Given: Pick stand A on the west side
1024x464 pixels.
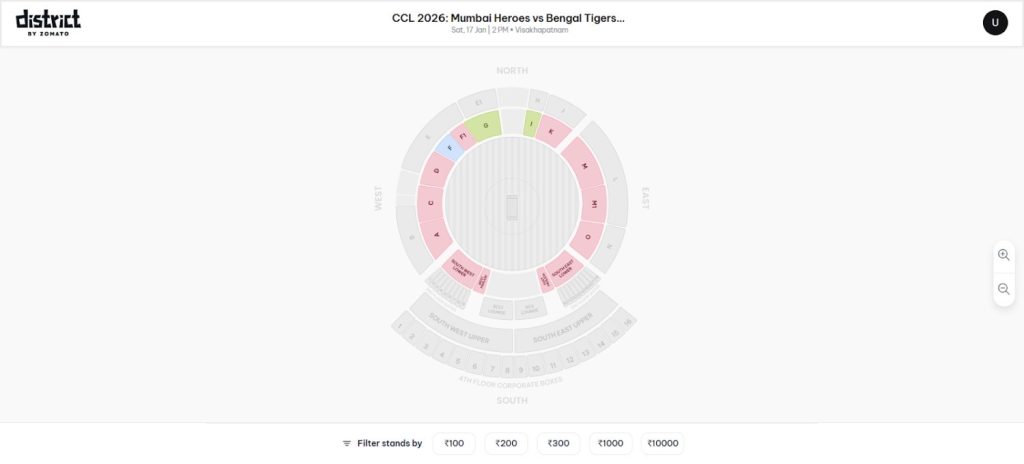Looking at the screenshot, I should coord(436,236).
